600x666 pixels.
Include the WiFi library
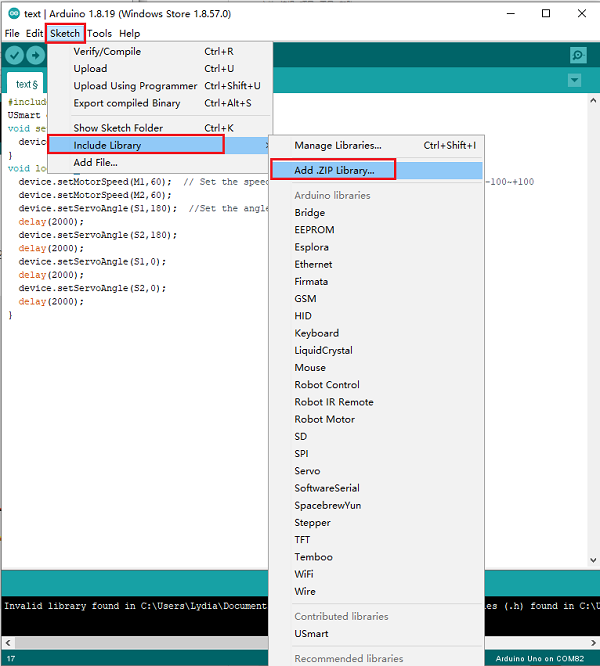377,574
